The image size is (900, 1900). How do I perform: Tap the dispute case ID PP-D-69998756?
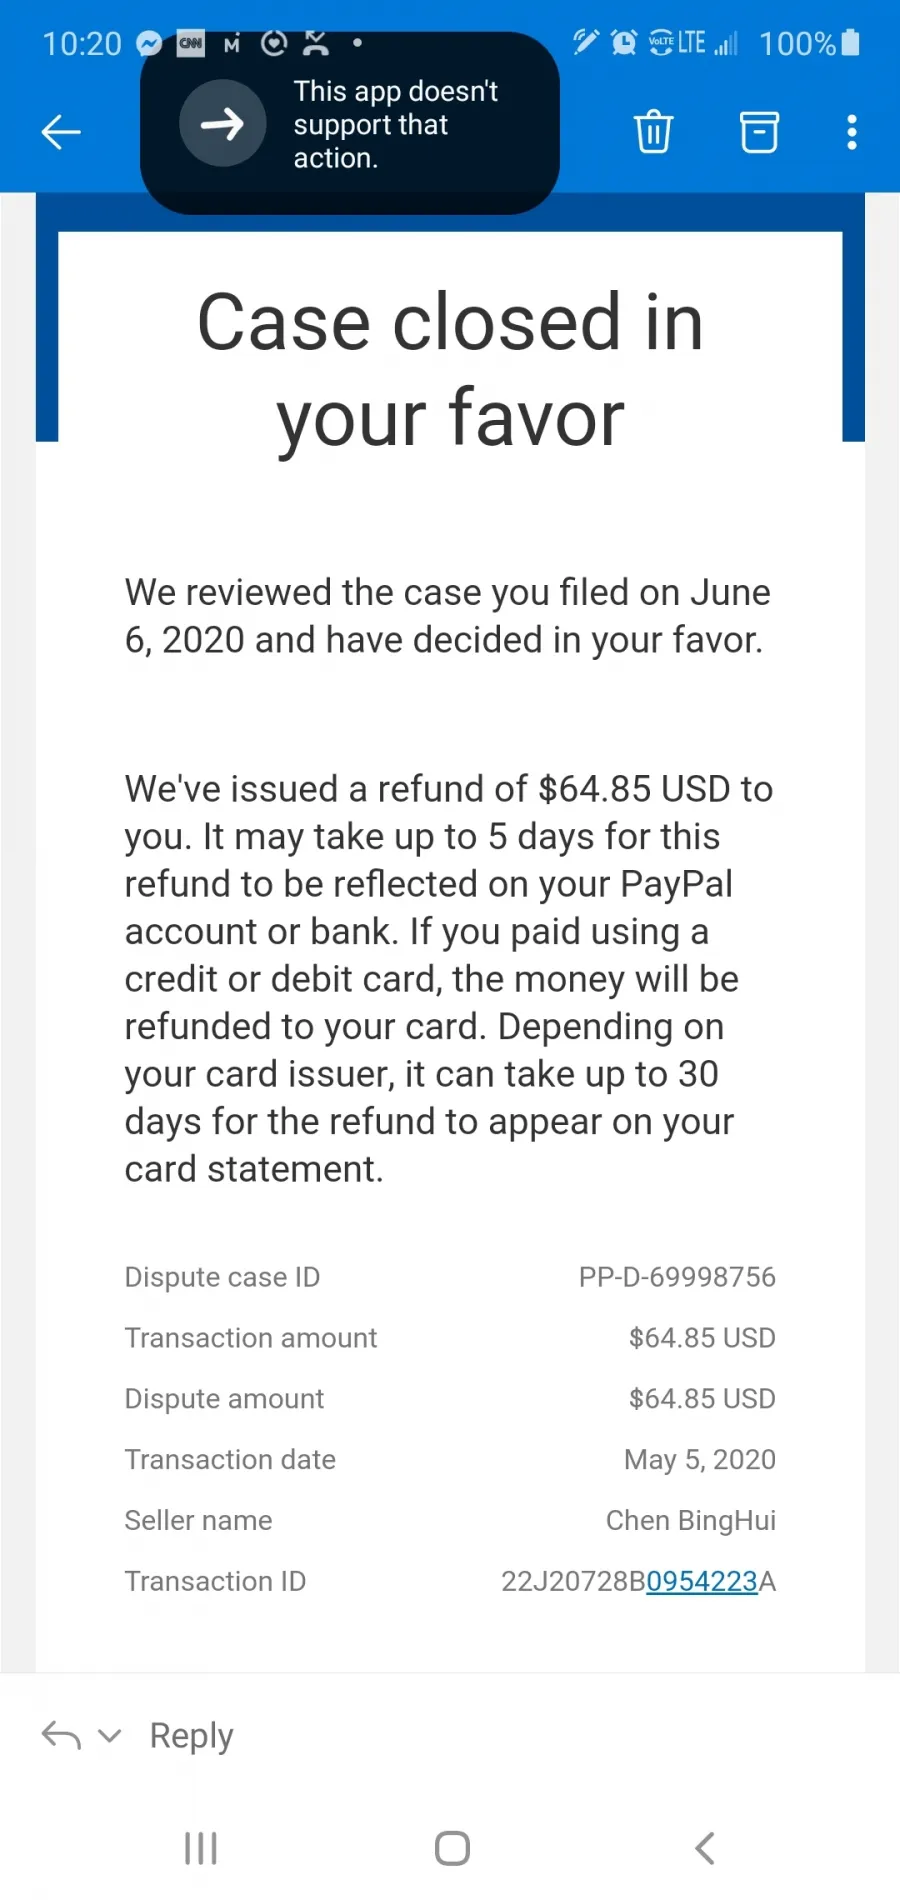[677, 1277]
